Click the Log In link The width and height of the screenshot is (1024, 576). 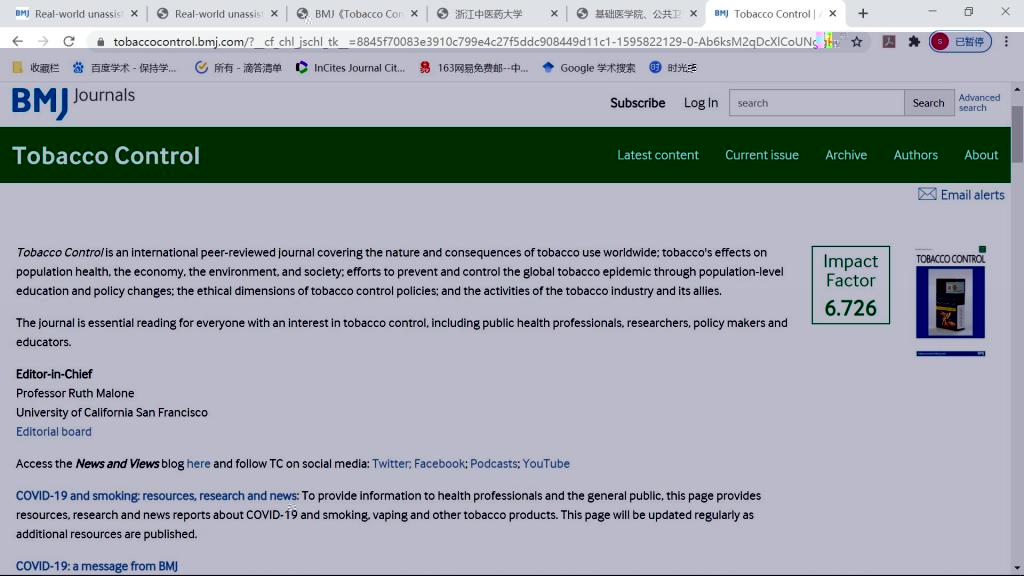click(701, 103)
